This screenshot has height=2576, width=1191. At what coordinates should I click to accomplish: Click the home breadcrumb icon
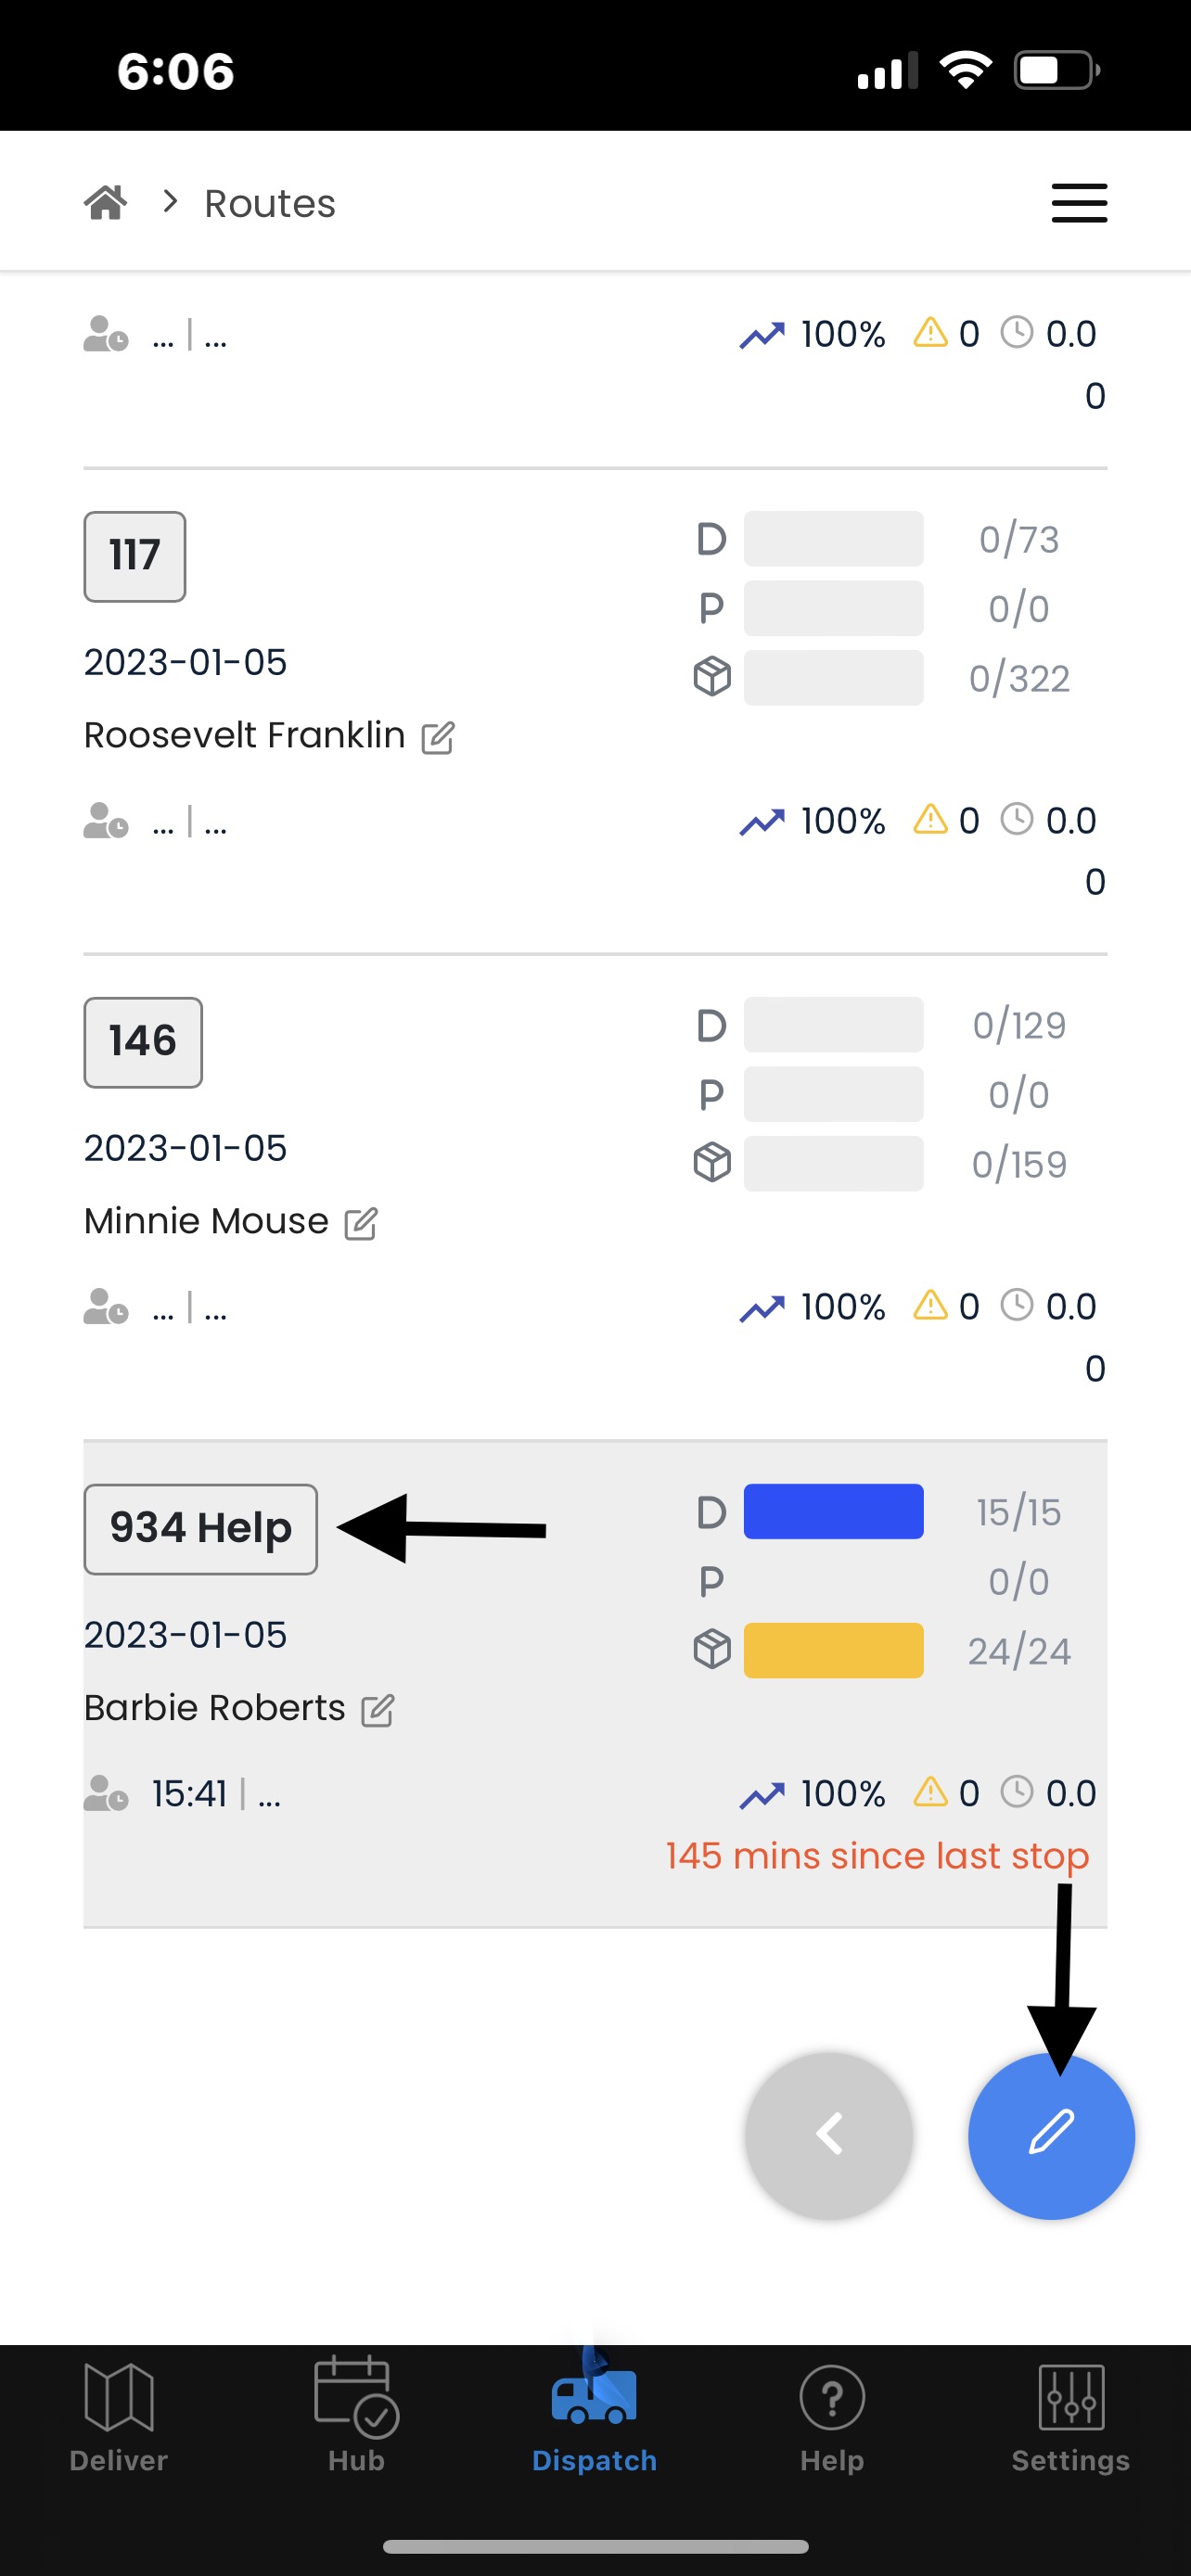(x=104, y=200)
